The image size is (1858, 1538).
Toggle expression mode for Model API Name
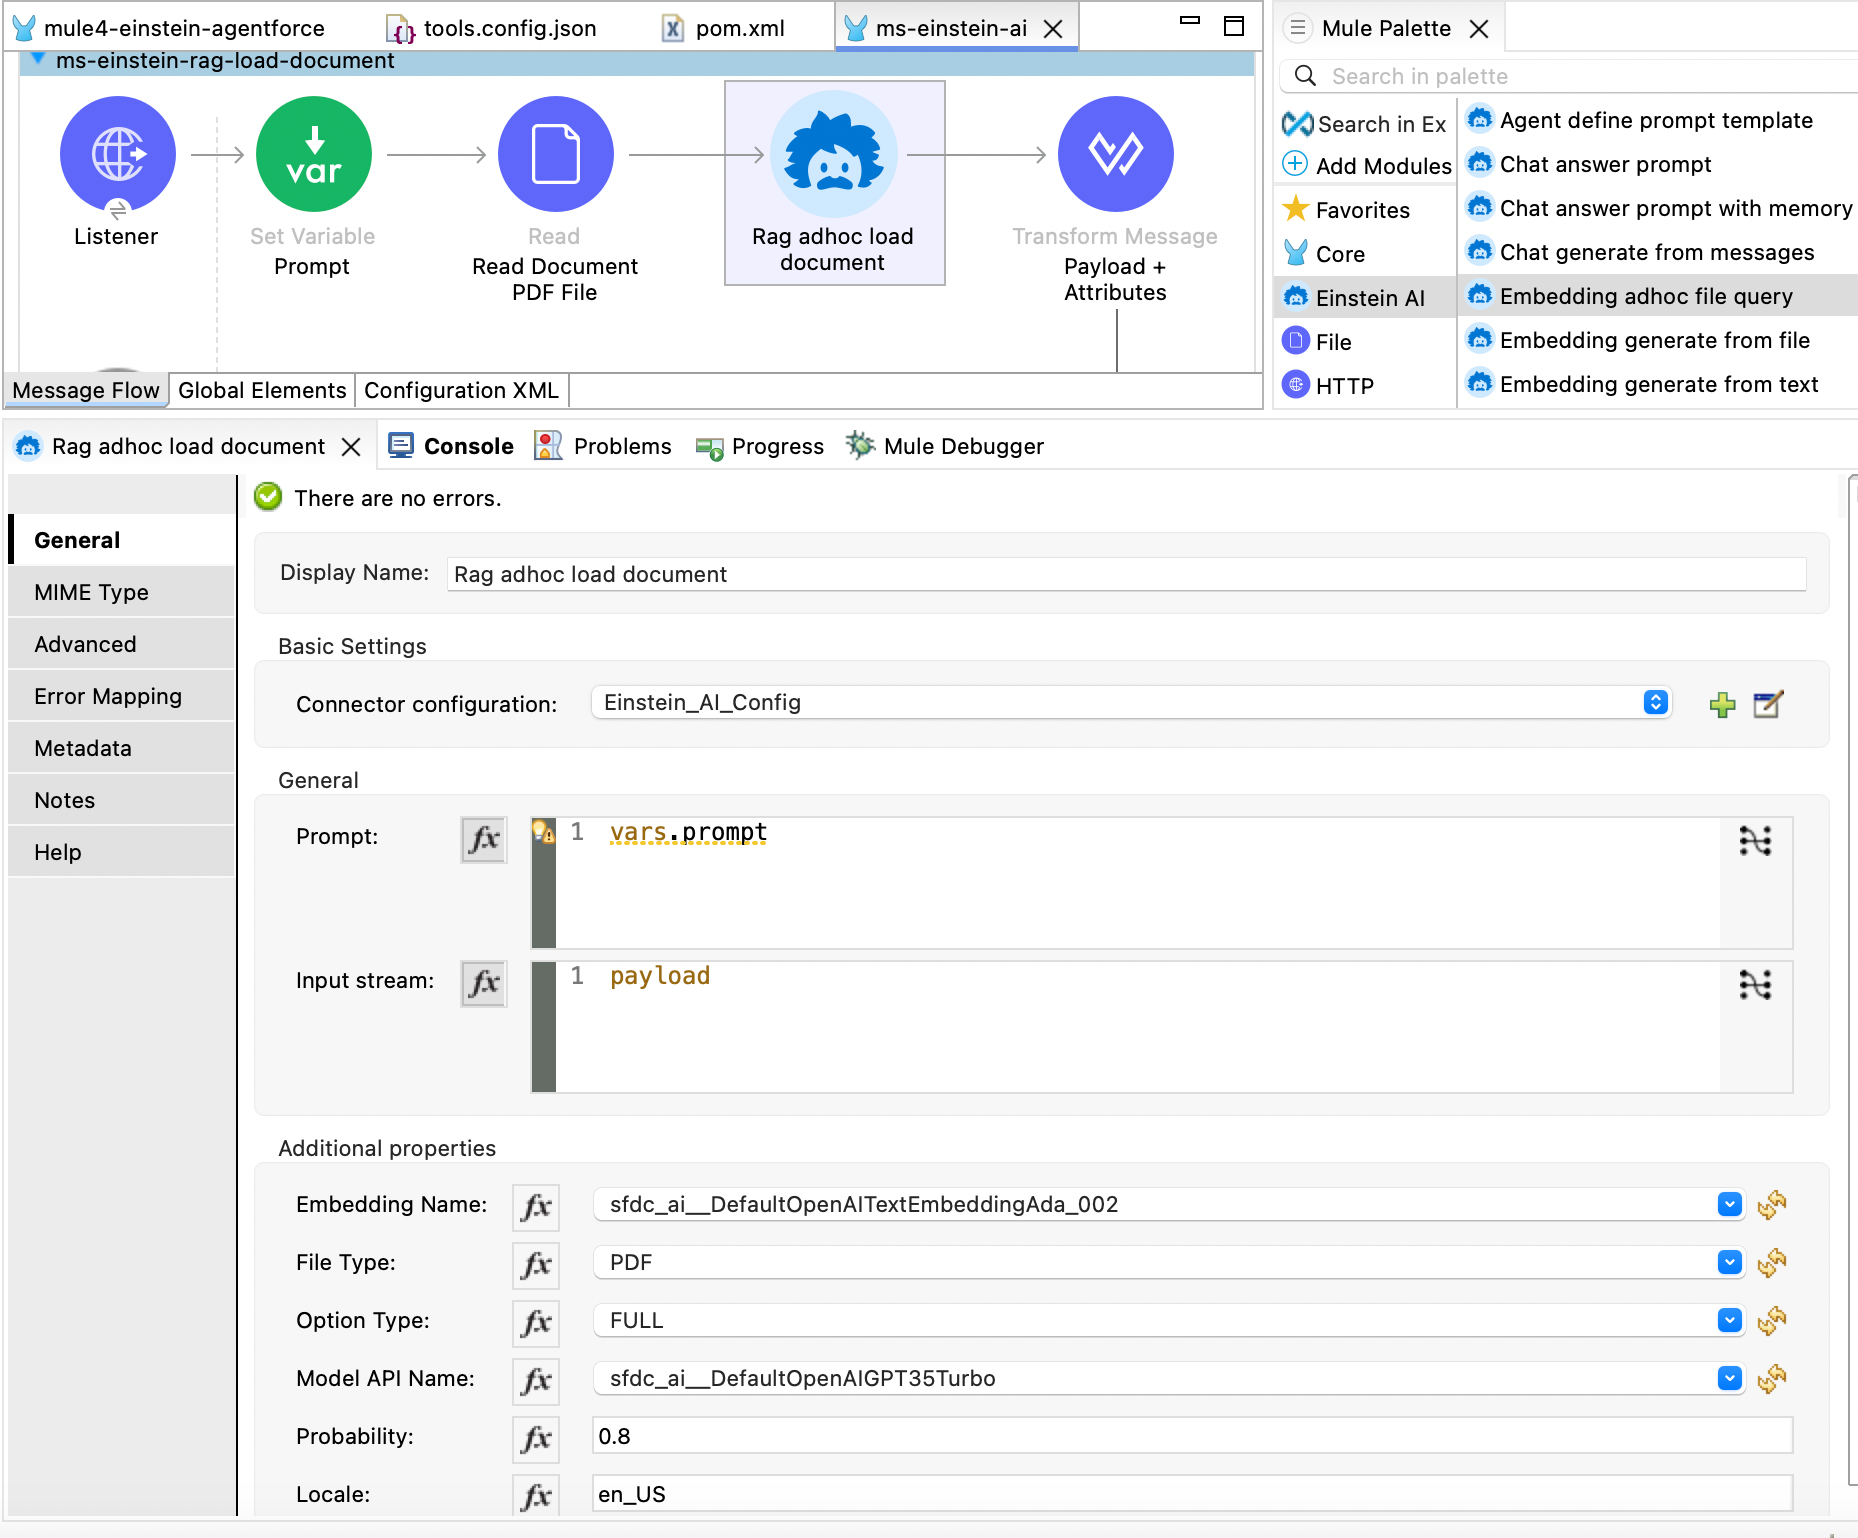point(536,1381)
